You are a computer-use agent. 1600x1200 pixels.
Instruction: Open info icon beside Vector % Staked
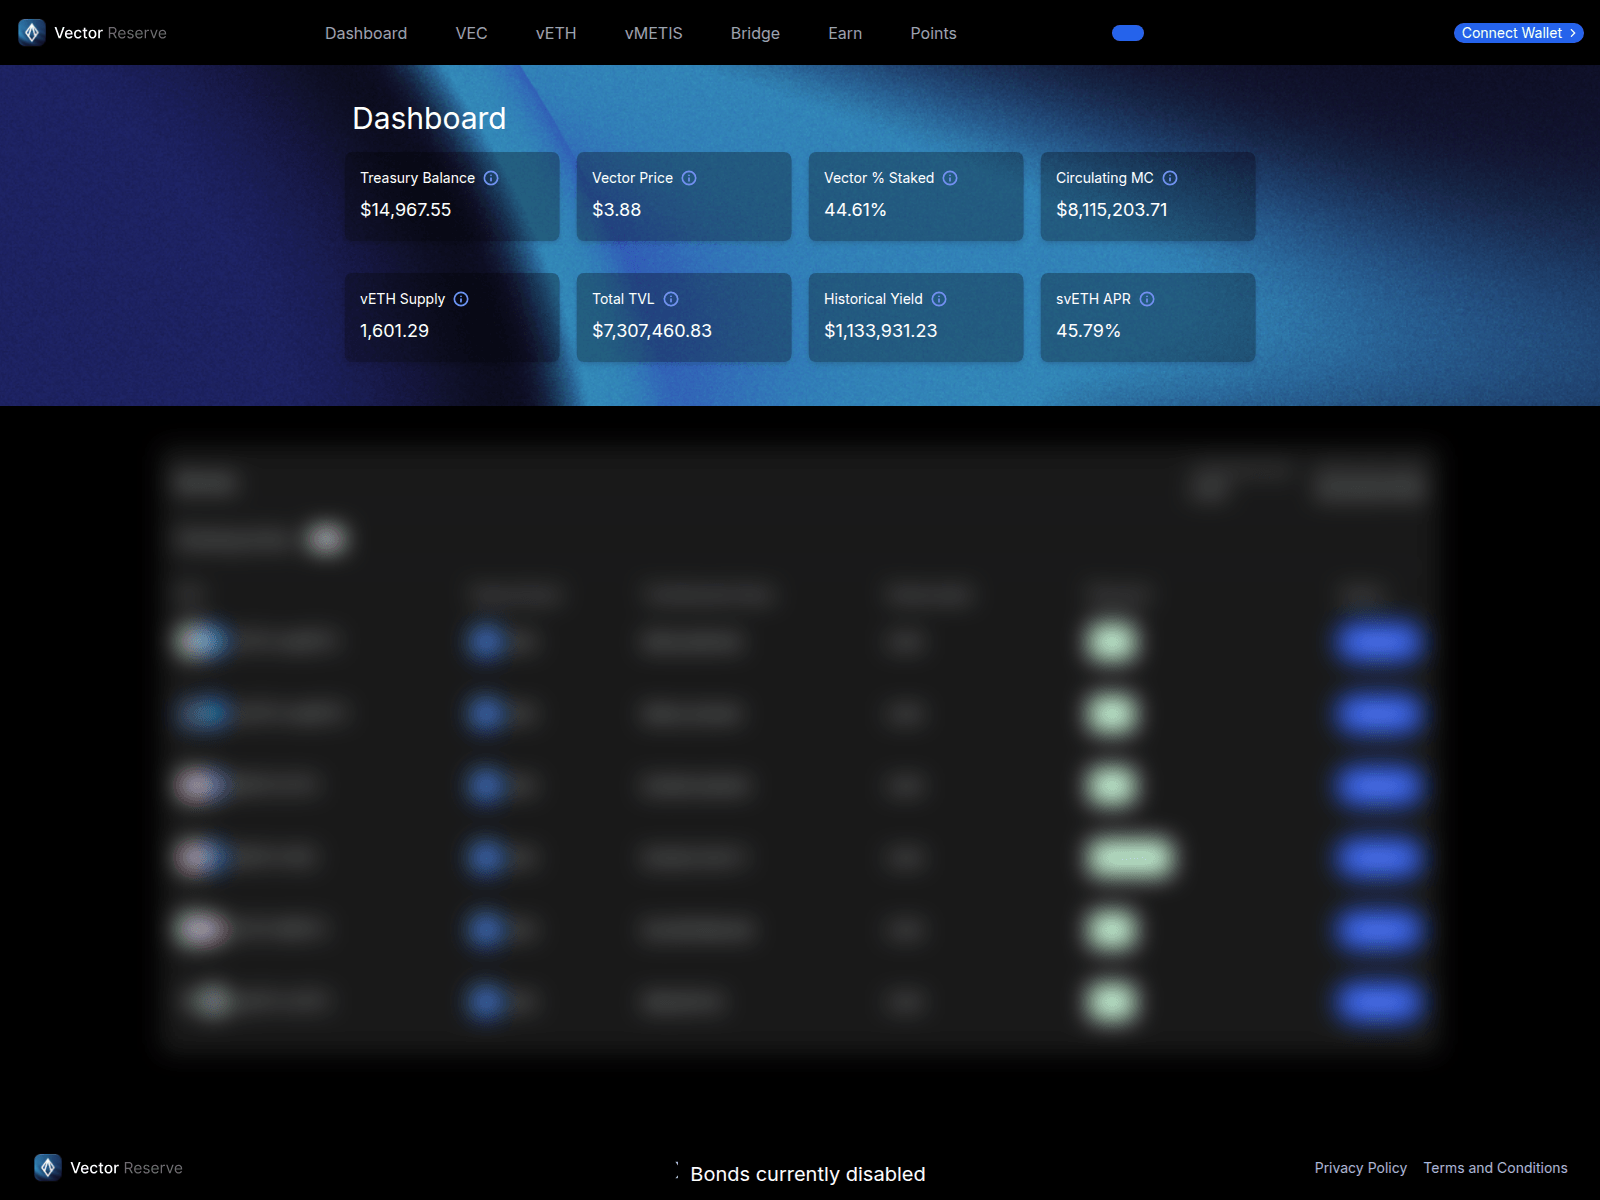950,178
